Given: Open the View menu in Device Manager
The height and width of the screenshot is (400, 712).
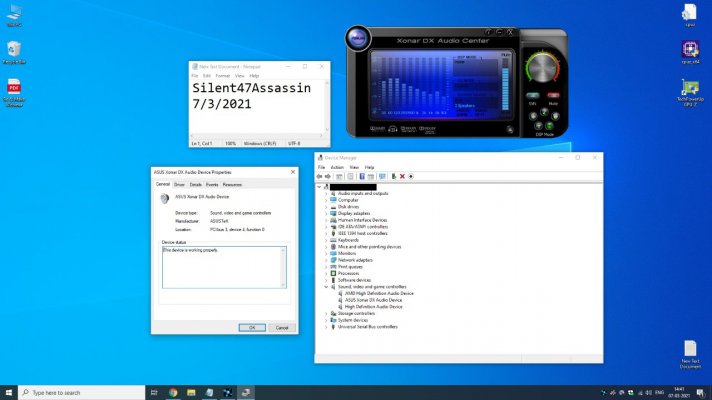Looking at the screenshot, I should coord(354,168).
